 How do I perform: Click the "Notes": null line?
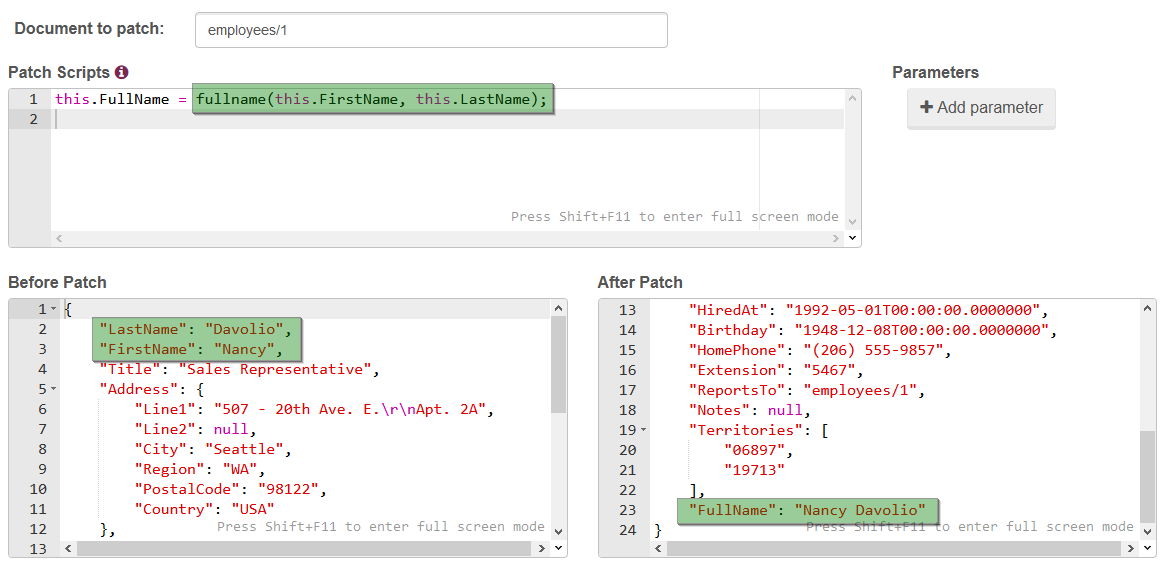750,410
